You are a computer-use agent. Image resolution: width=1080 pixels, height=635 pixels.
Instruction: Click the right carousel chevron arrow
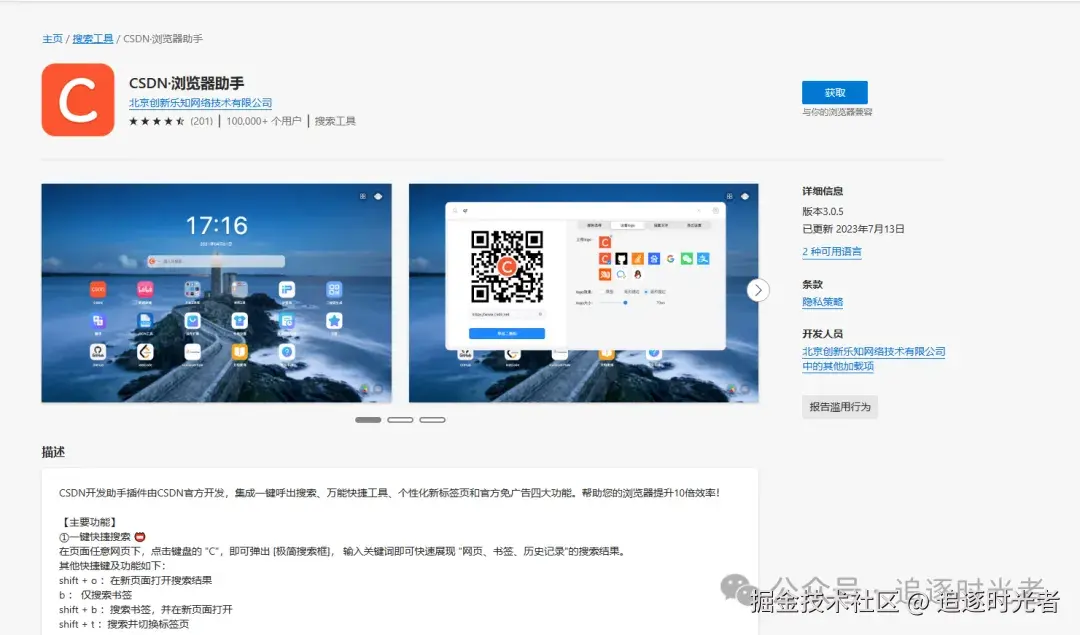[x=757, y=289]
